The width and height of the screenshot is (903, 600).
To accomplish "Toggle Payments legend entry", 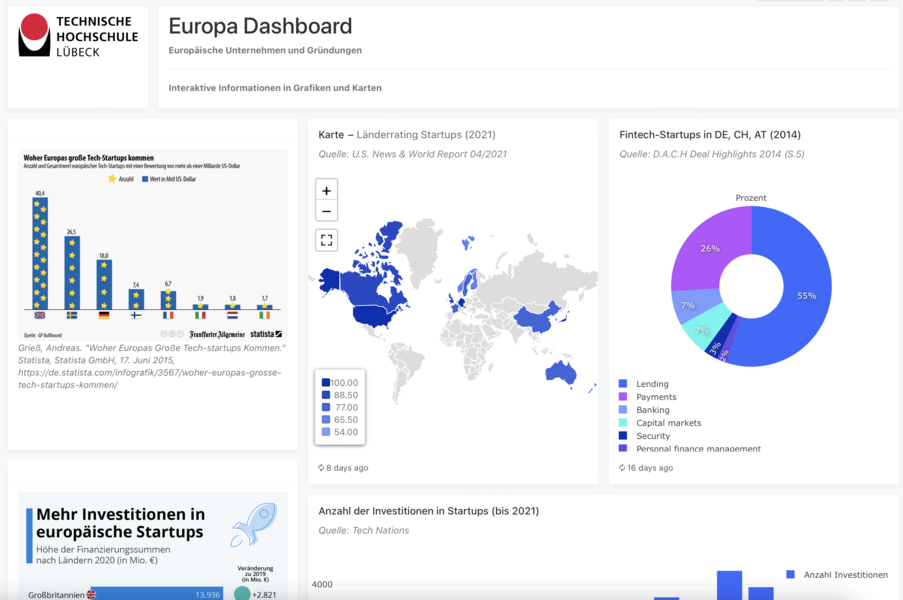I will click(x=647, y=397).
